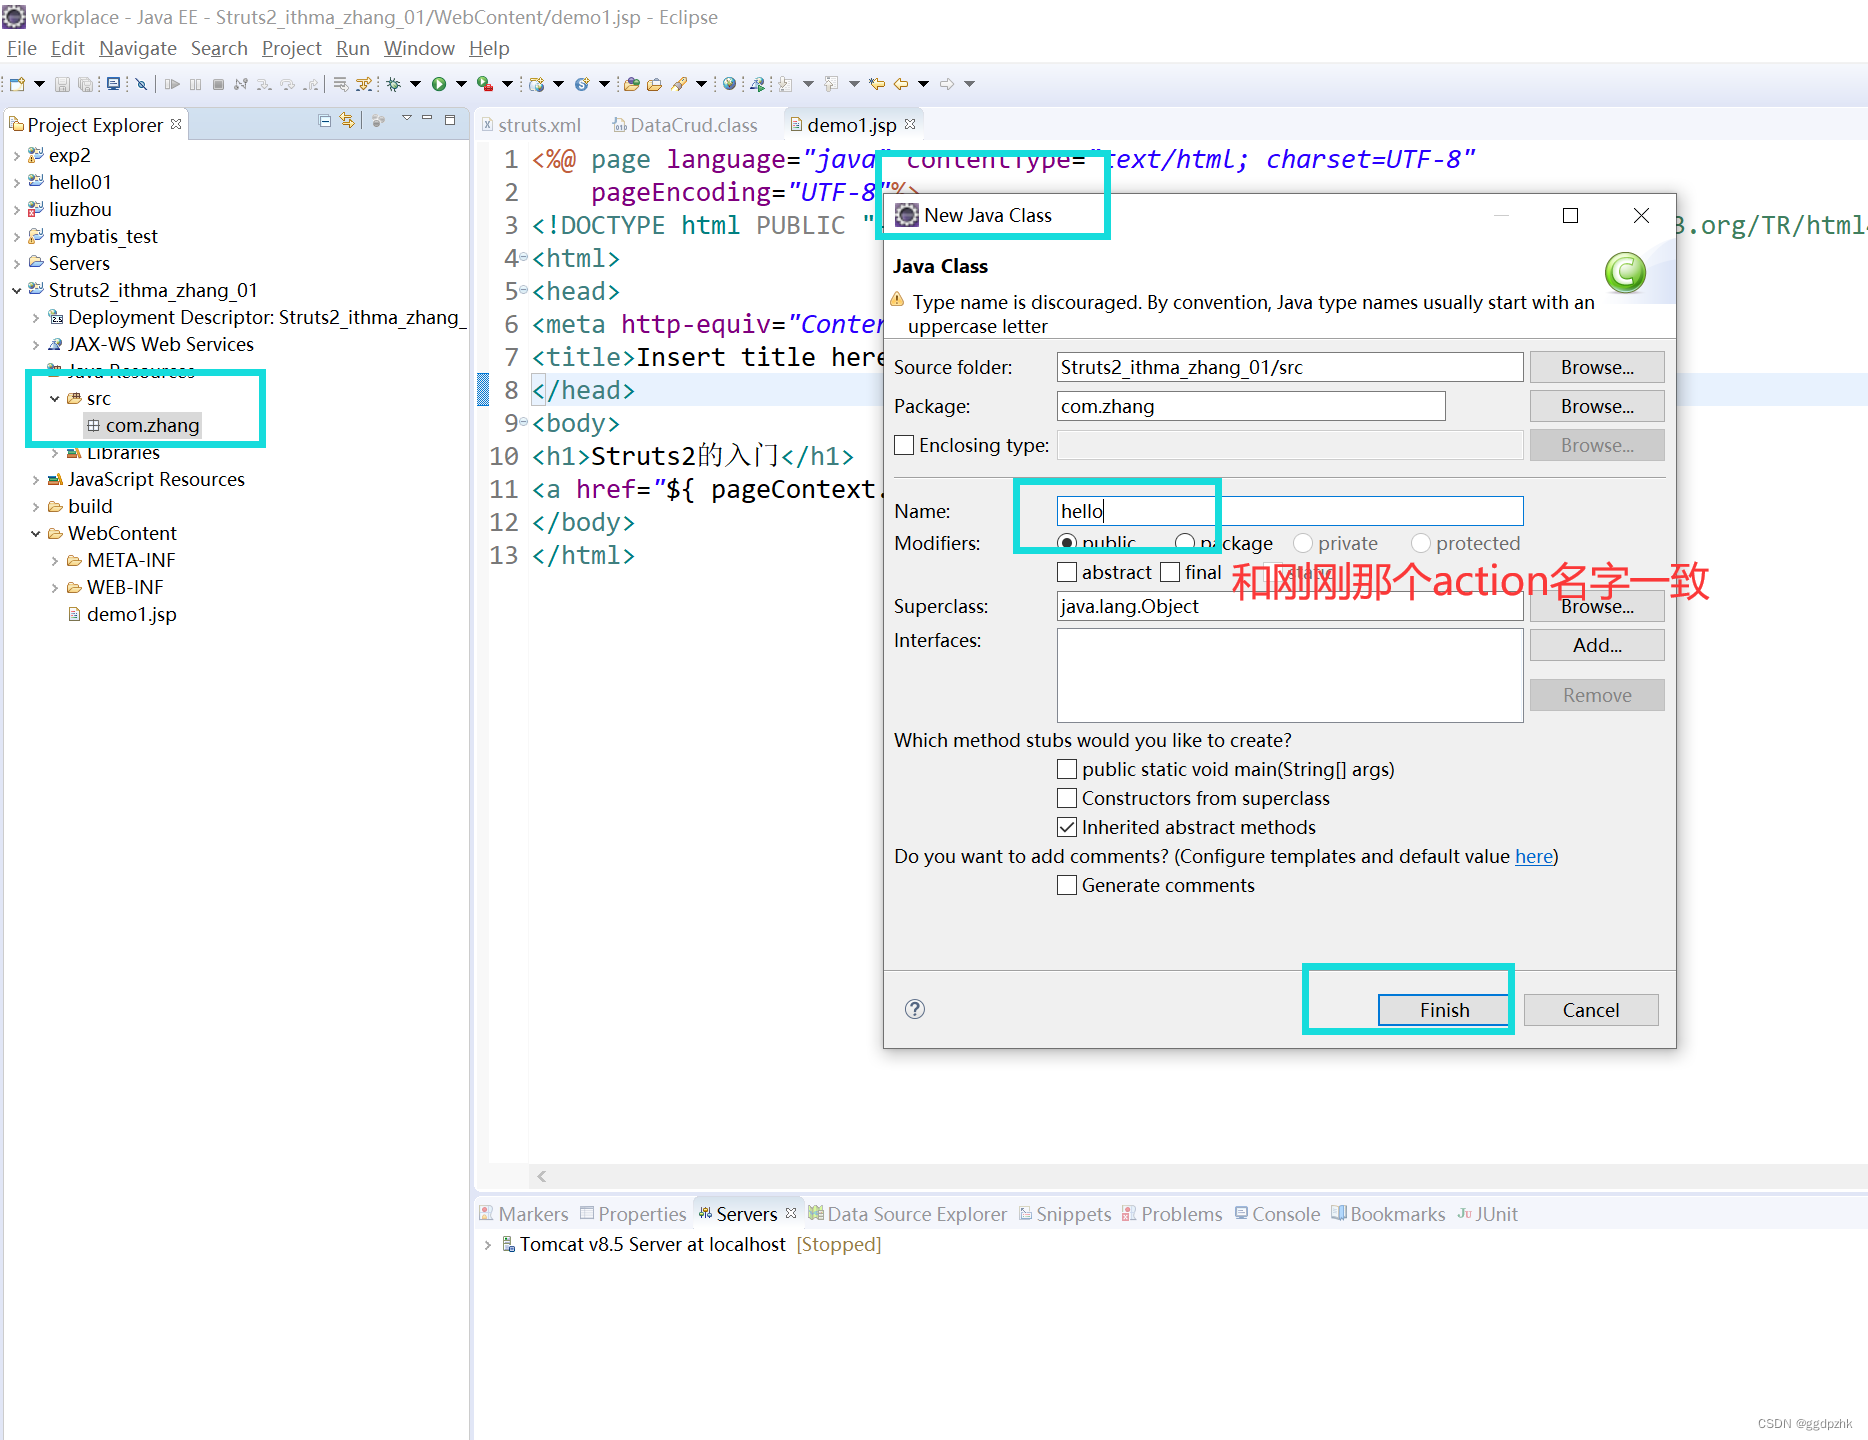
Task: Check the Generate comments checkbox
Action: coord(1067,885)
